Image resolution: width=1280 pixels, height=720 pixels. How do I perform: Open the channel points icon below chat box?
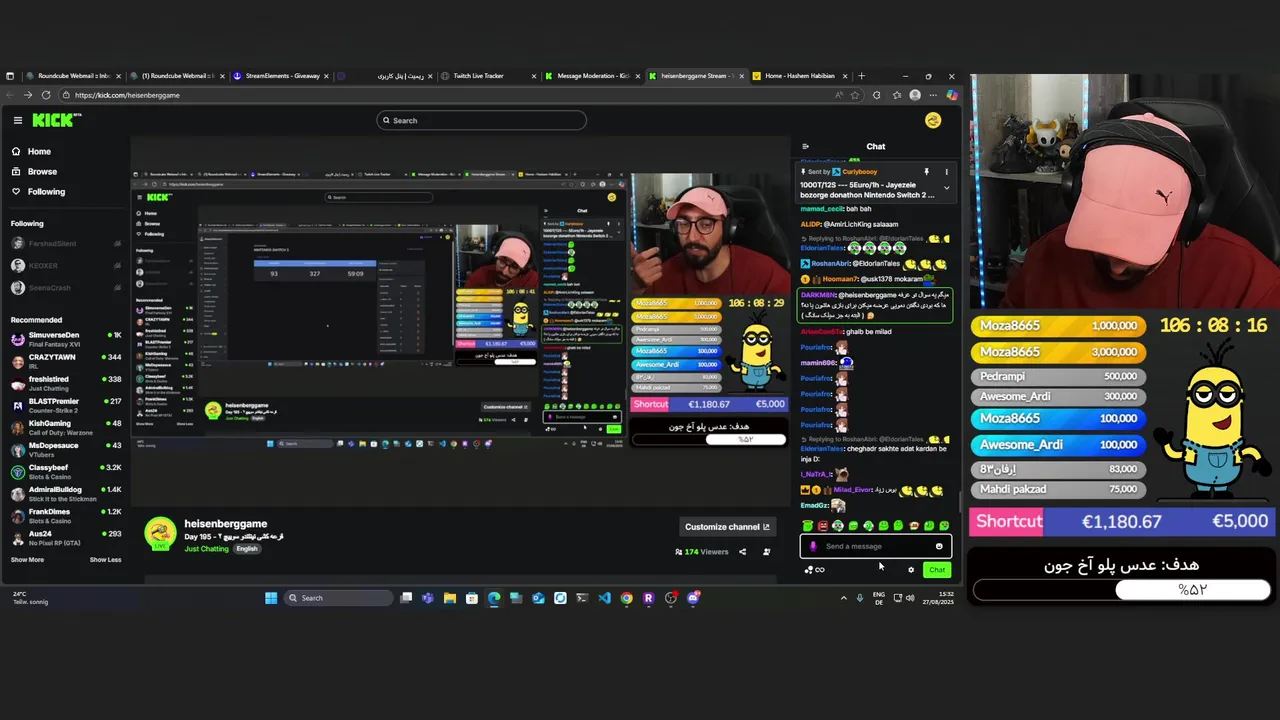point(814,570)
